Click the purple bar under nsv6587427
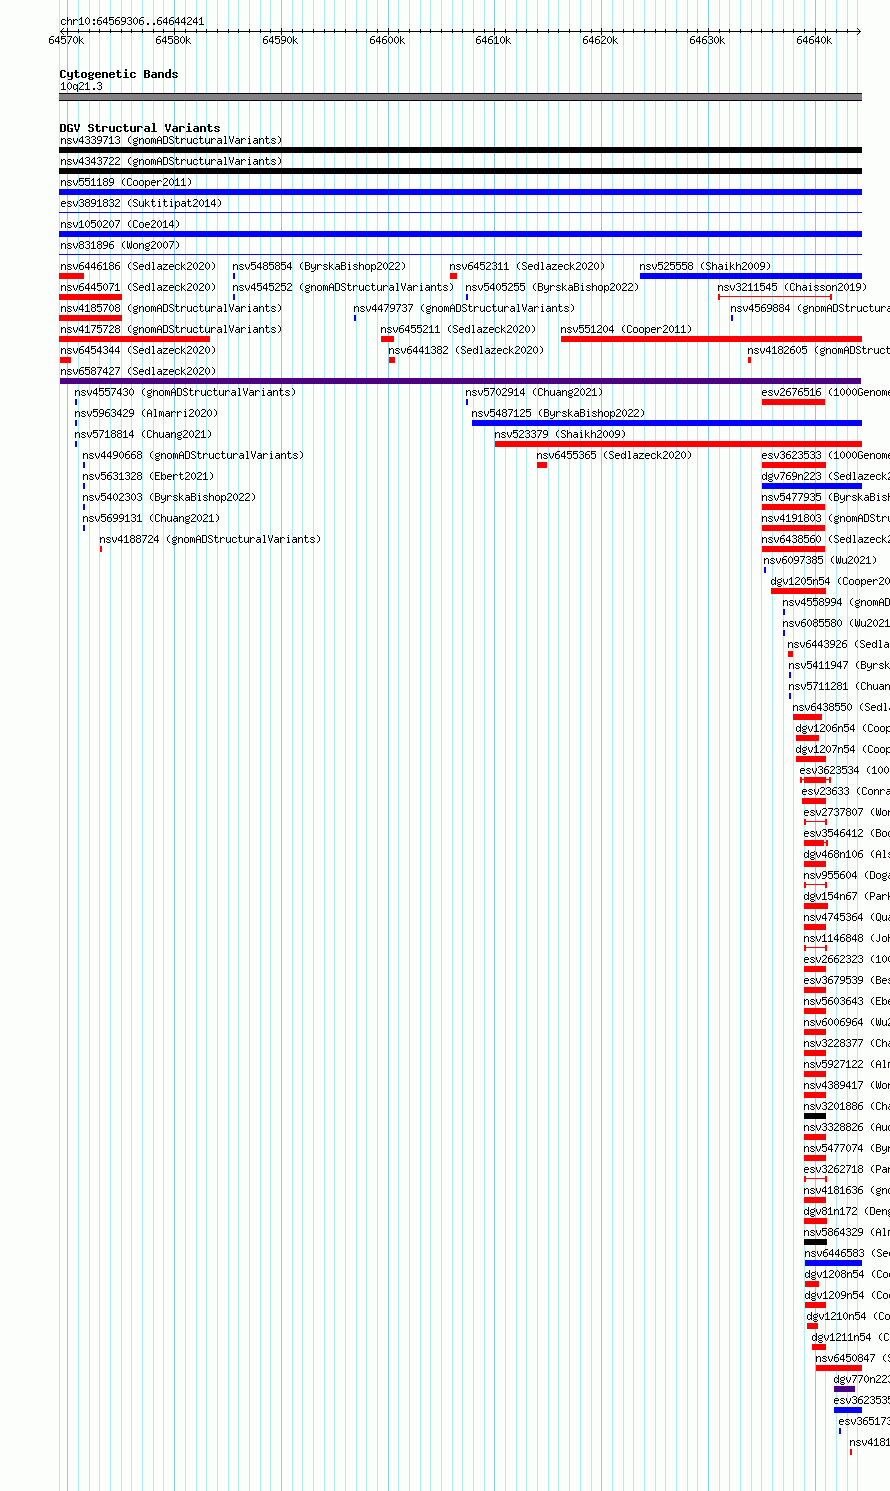 pos(461,381)
